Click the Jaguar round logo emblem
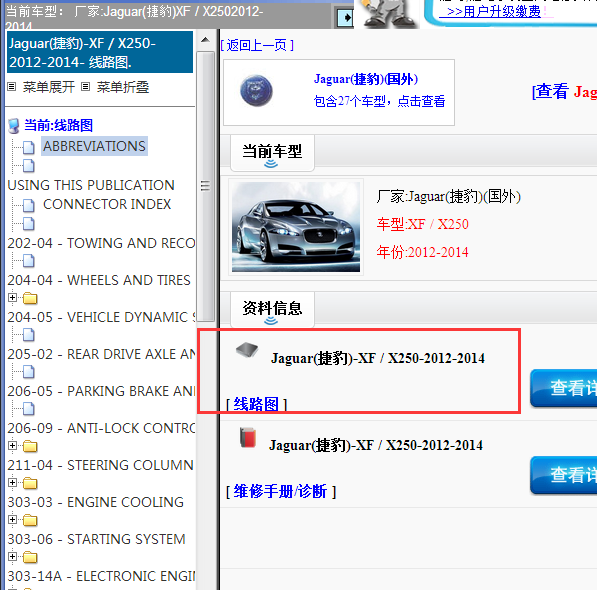This screenshot has height=590, width=597. pos(256,91)
